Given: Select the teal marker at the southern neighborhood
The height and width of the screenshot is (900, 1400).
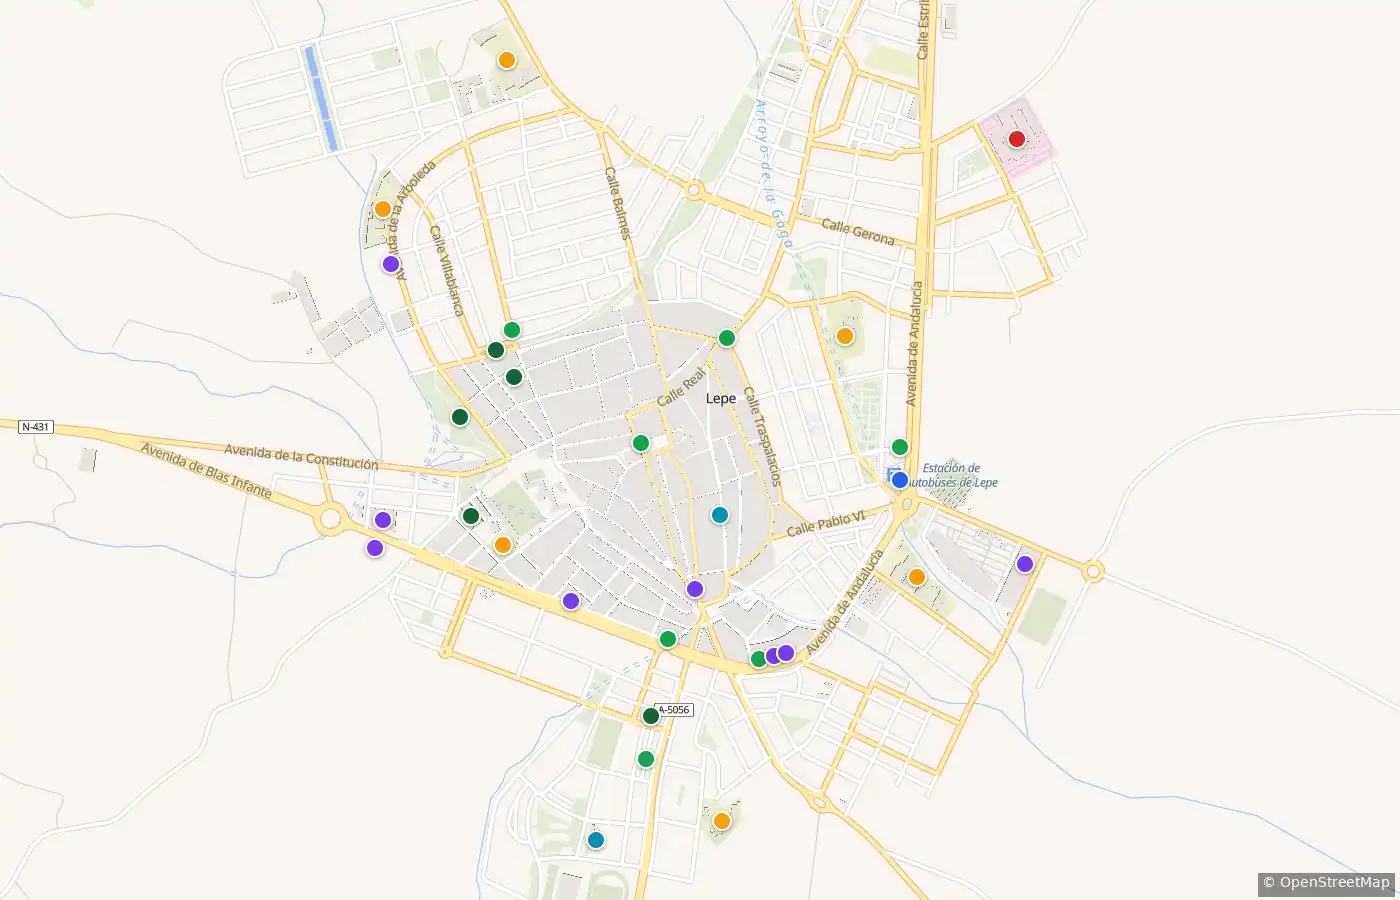Looking at the screenshot, I should (x=596, y=840).
